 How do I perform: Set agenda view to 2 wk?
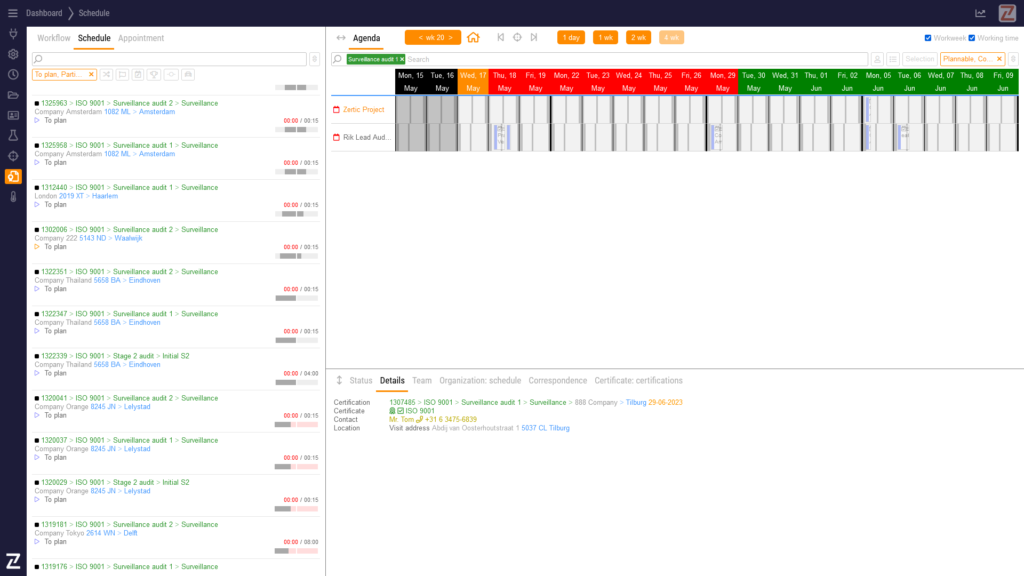(638, 38)
